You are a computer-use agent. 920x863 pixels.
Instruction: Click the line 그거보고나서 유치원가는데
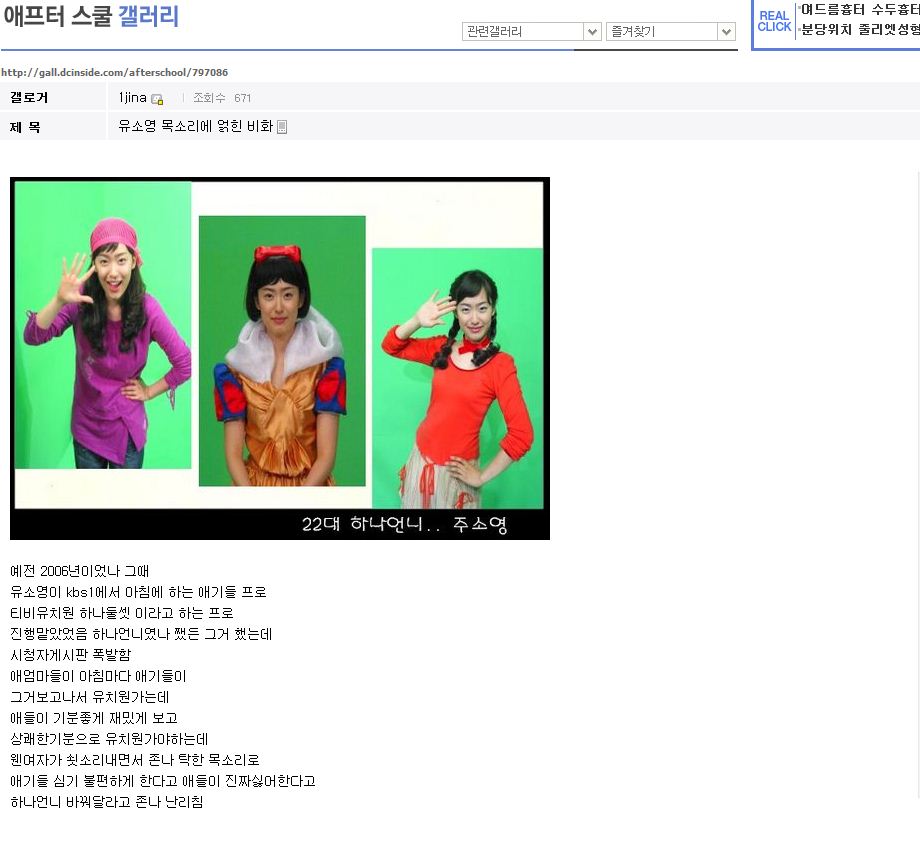click(x=90, y=697)
